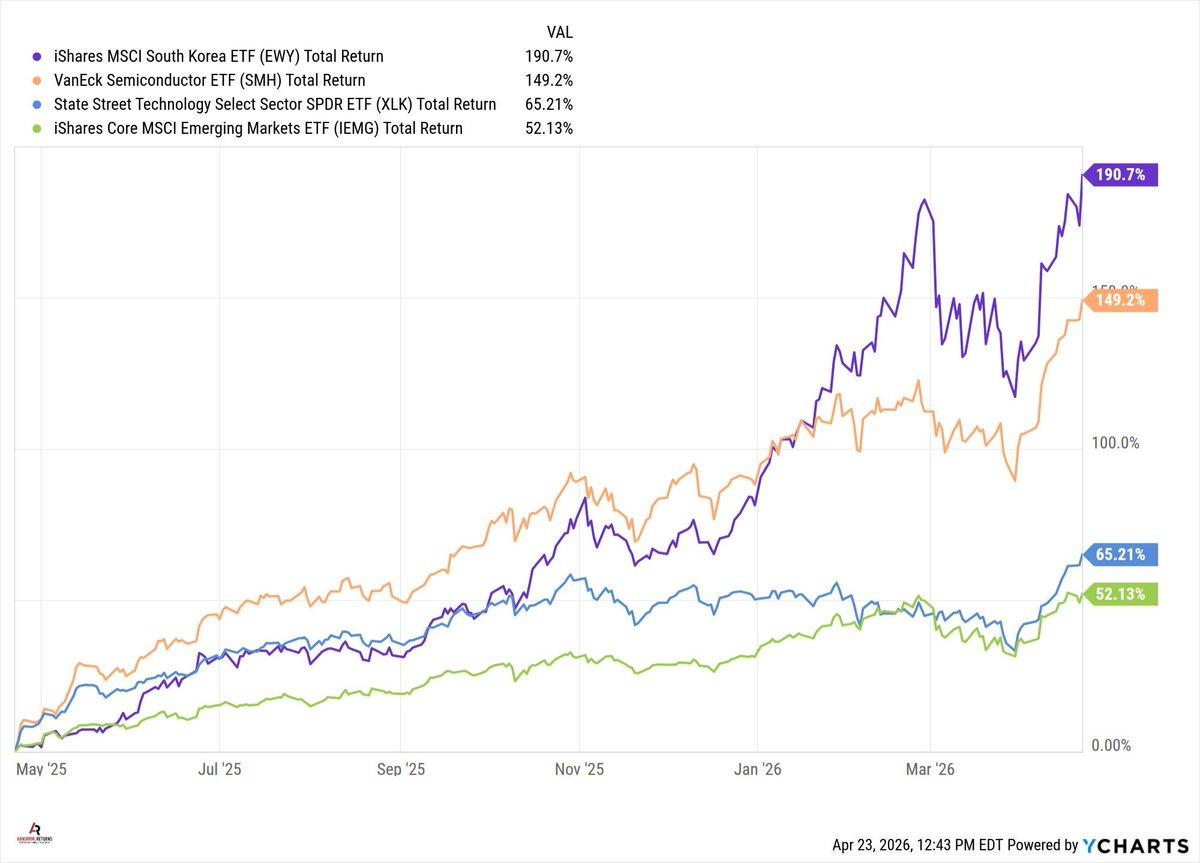The image size is (1200, 863).
Task: Click the orange SMH legend dot
Action: (38, 81)
